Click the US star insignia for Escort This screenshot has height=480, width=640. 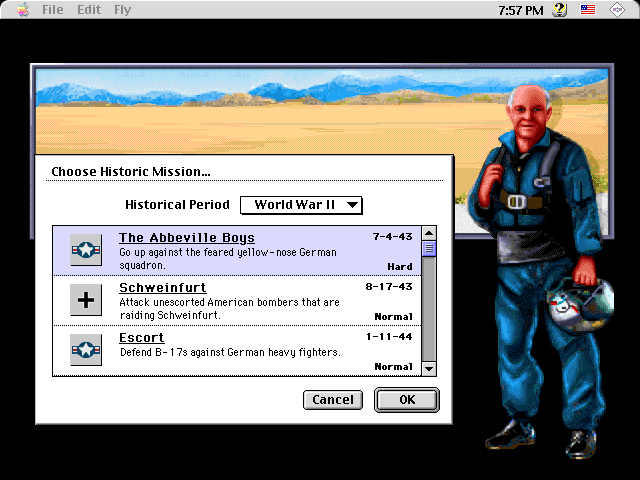pyautogui.click(x=86, y=350)
